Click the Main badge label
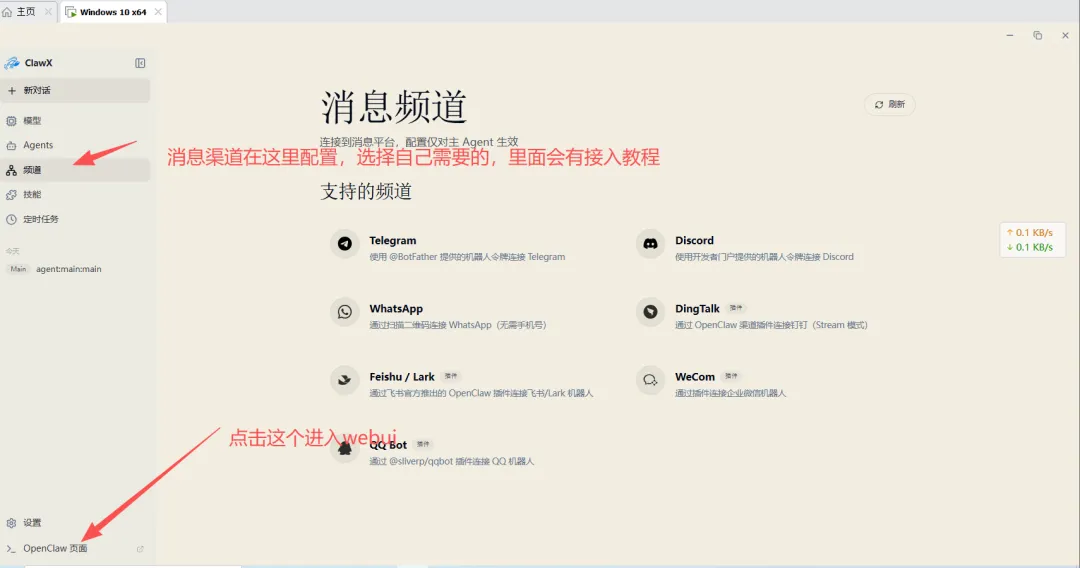The image size is (1080, 568). pyautogui.click(x=18, y=269)
